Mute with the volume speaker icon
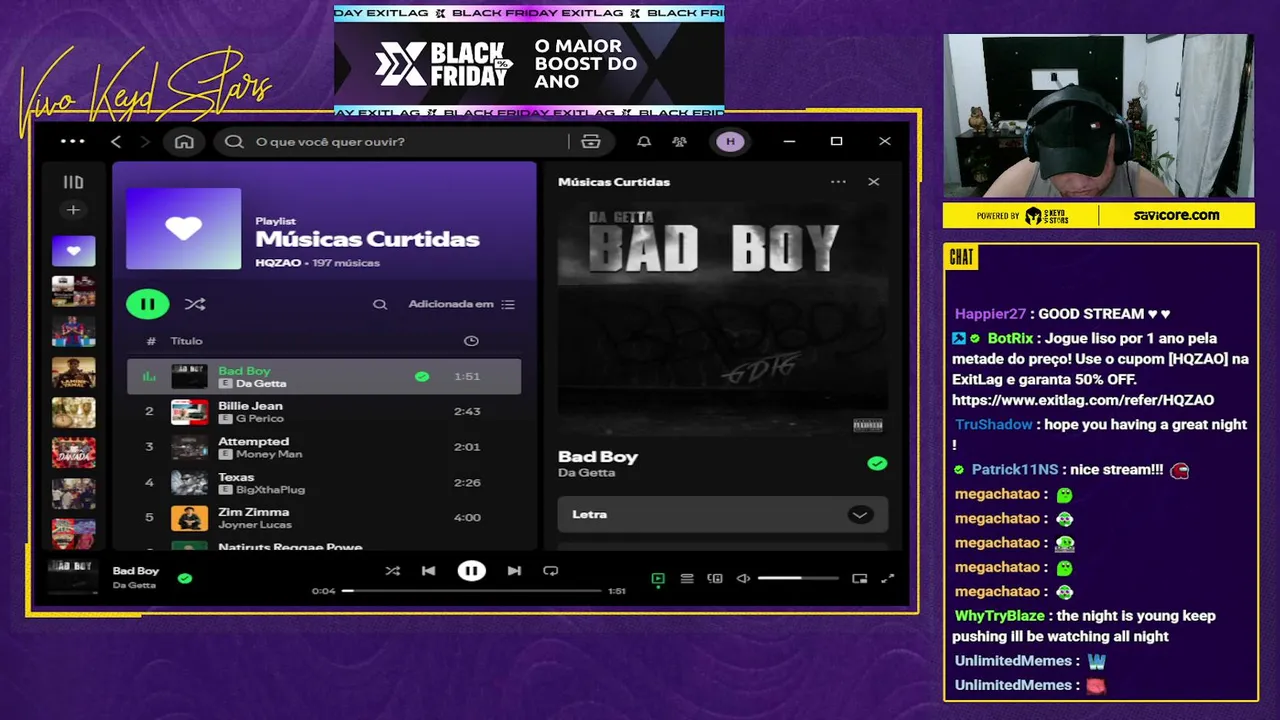The width and height of the screenshot is (1280, 720). [x=743, y=578]
